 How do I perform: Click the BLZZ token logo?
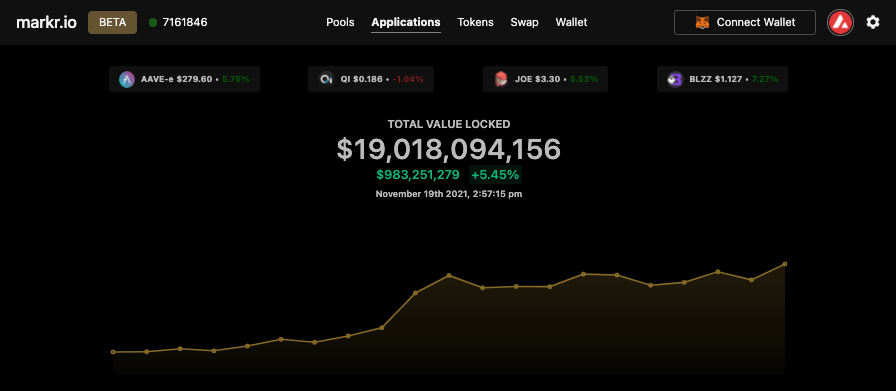pyautogui.click(x=675, y=79)
